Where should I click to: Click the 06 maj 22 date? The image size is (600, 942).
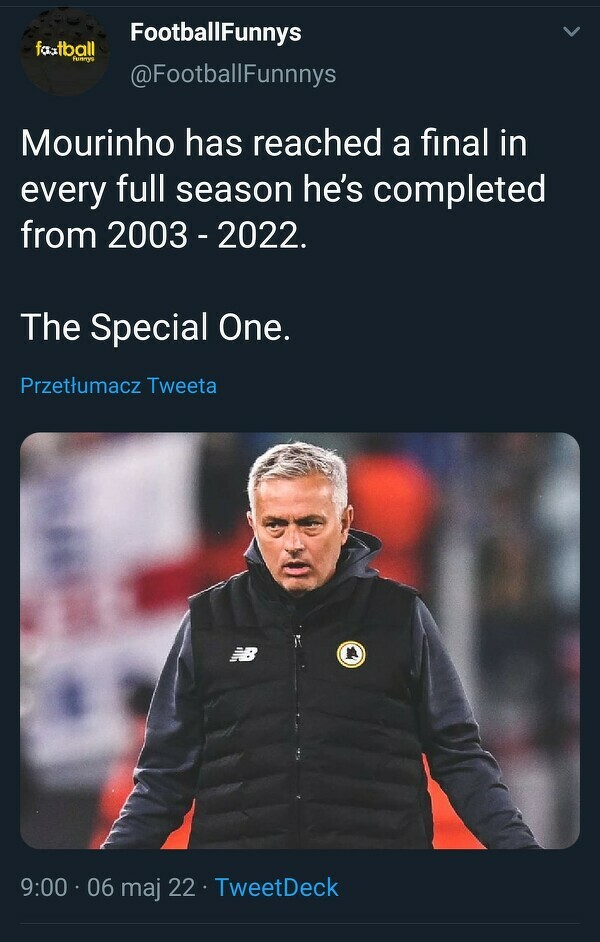[x=141, y=887]
